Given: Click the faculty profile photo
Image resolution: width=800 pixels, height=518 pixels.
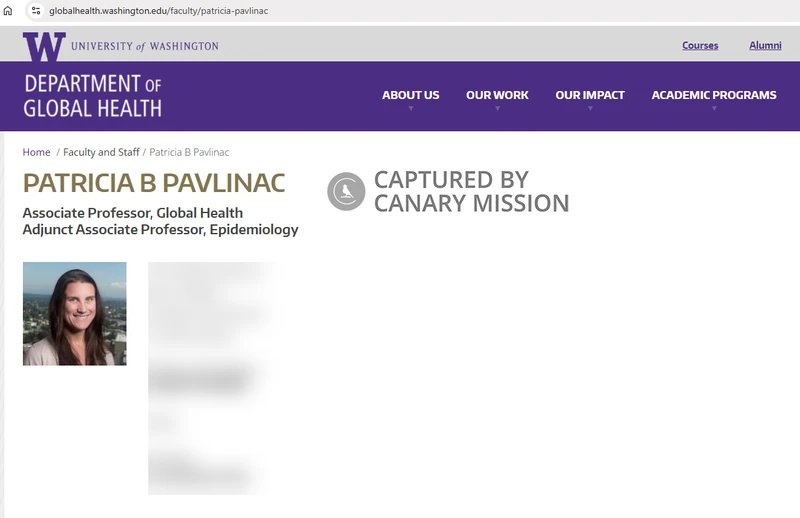Looking at the screenshot, I should [x=74, y=314].
